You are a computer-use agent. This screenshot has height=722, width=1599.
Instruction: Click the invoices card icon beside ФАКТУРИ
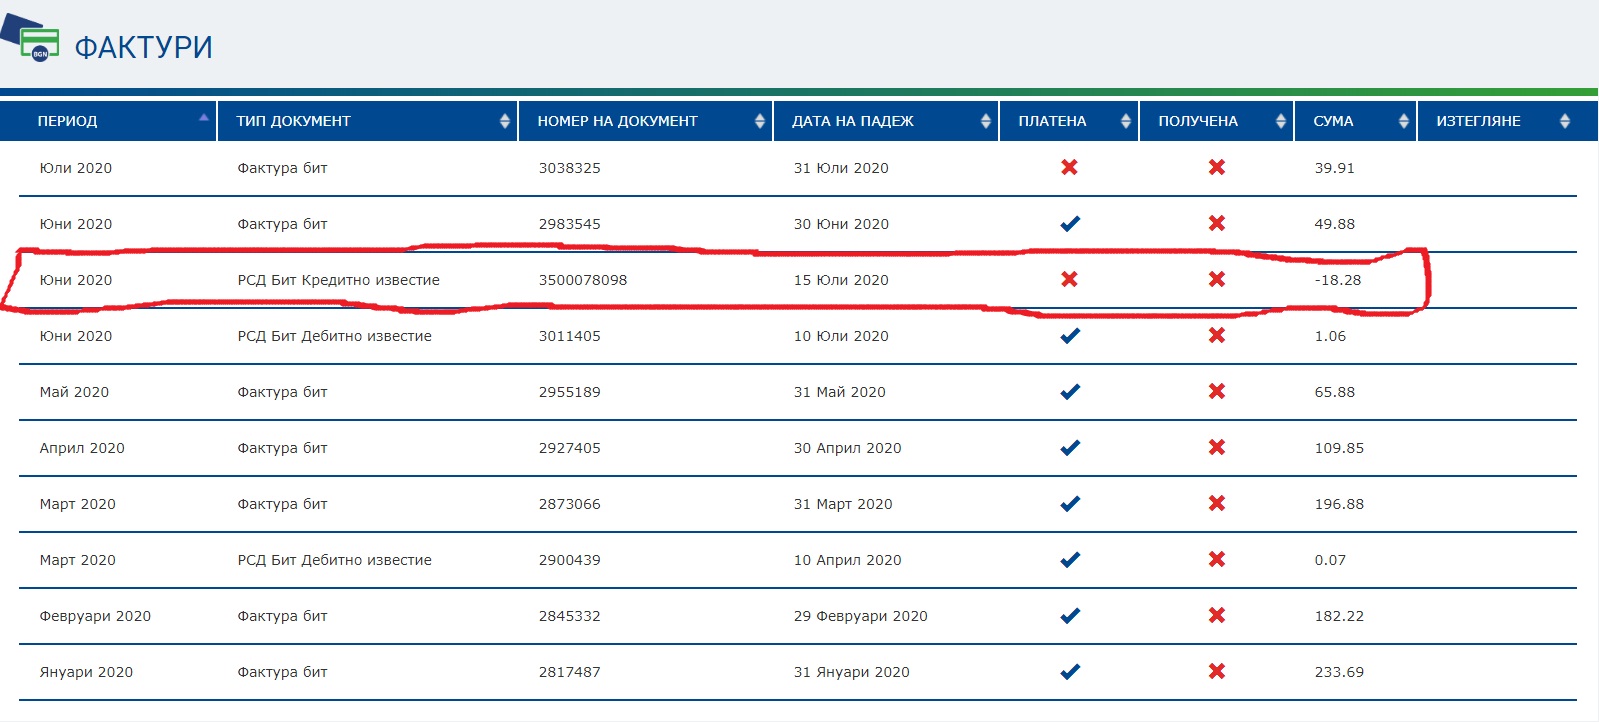coord(35,42)
